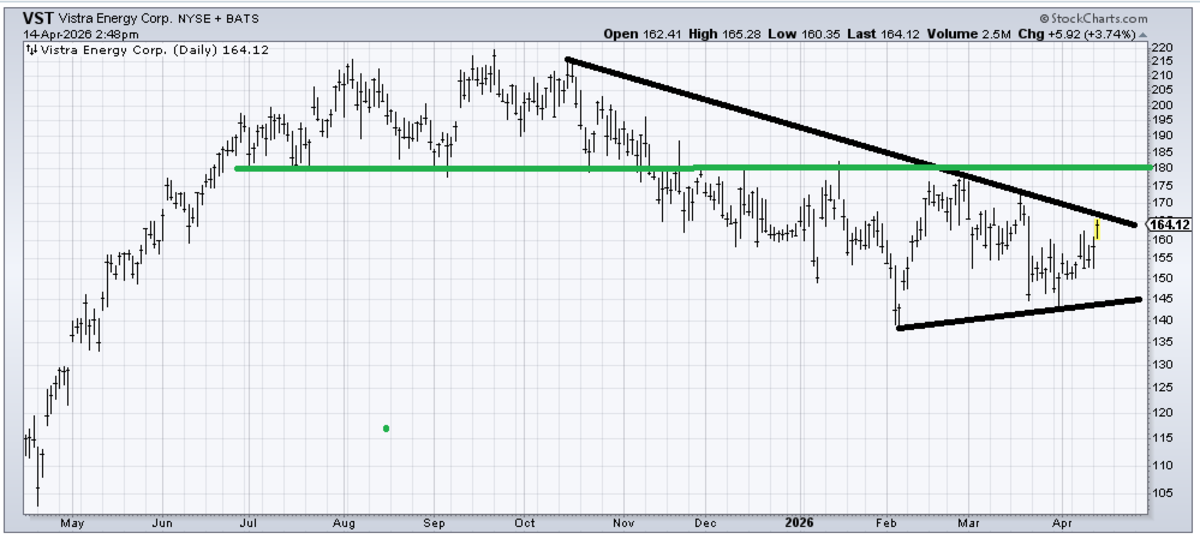Click the 220 label on price axis

tap(1161, 47)
